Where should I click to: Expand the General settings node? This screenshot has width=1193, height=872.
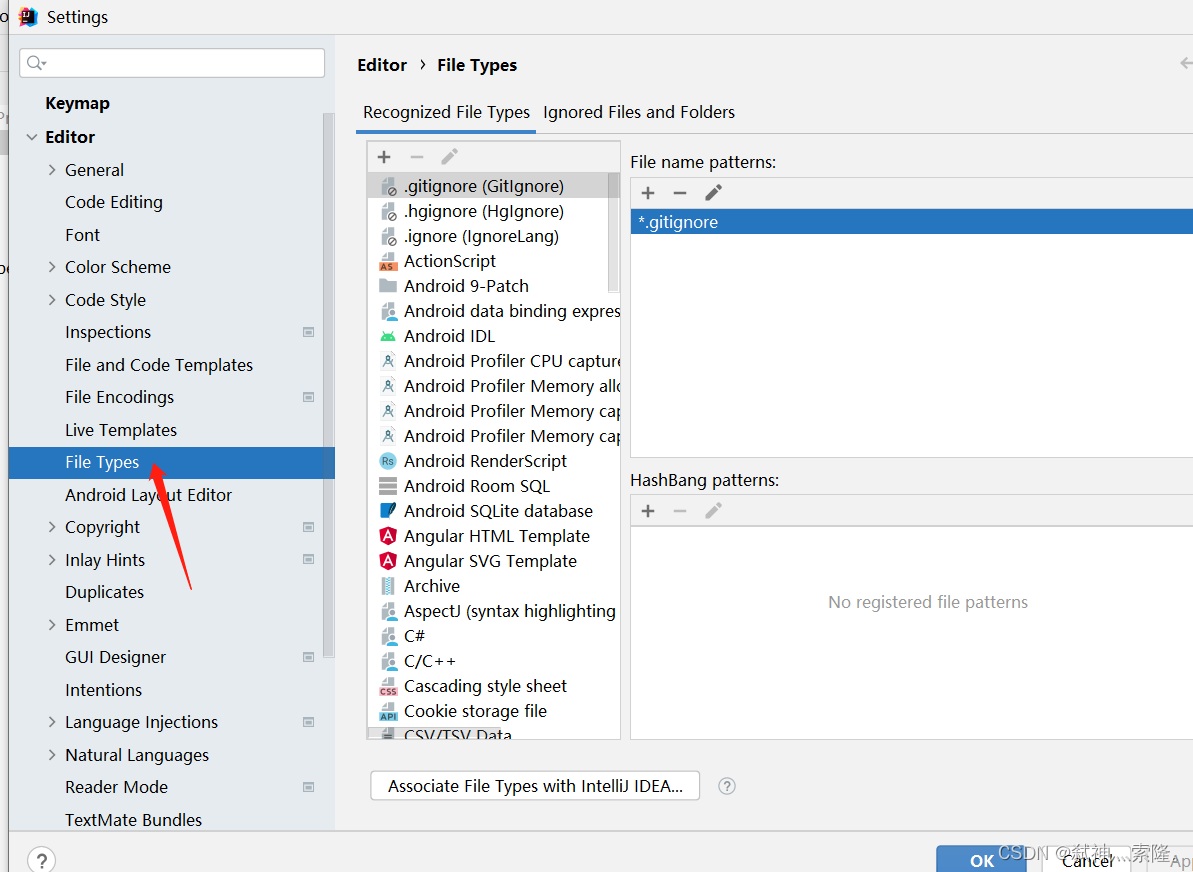tap(52, 170)
